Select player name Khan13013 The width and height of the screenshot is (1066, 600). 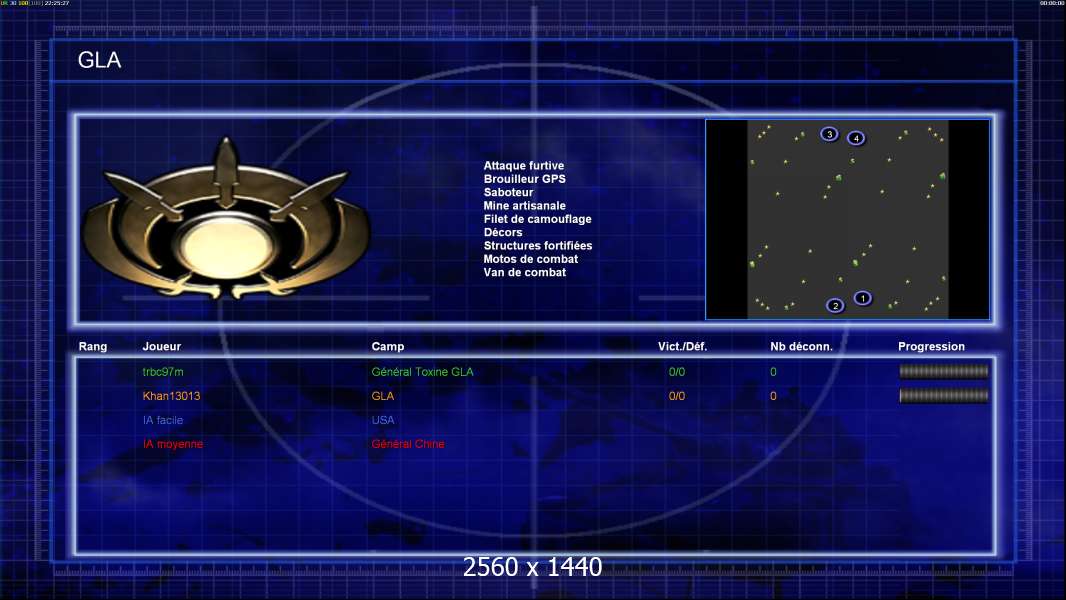coord(171,396)
